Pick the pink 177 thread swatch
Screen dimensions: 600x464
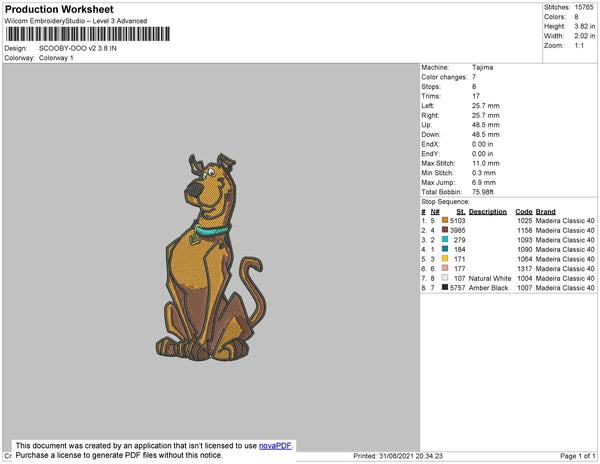coord(445,268)
